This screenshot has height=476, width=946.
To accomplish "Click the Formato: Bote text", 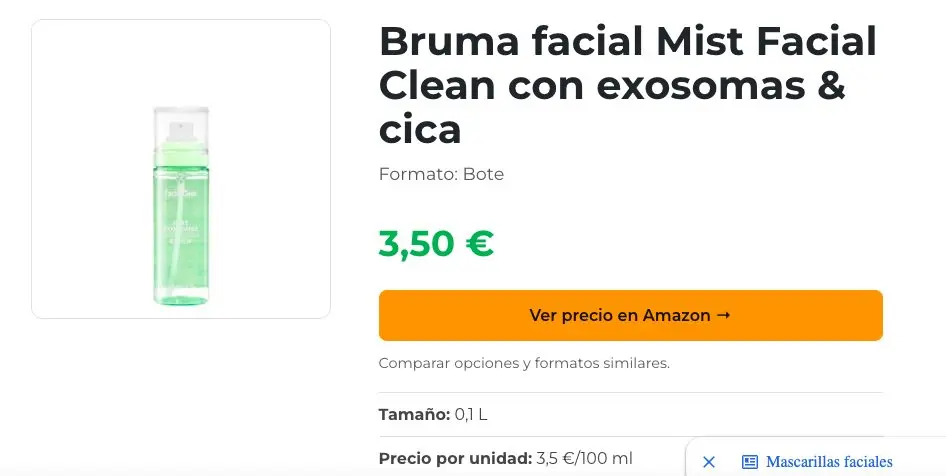I will [x=441, y=174].
